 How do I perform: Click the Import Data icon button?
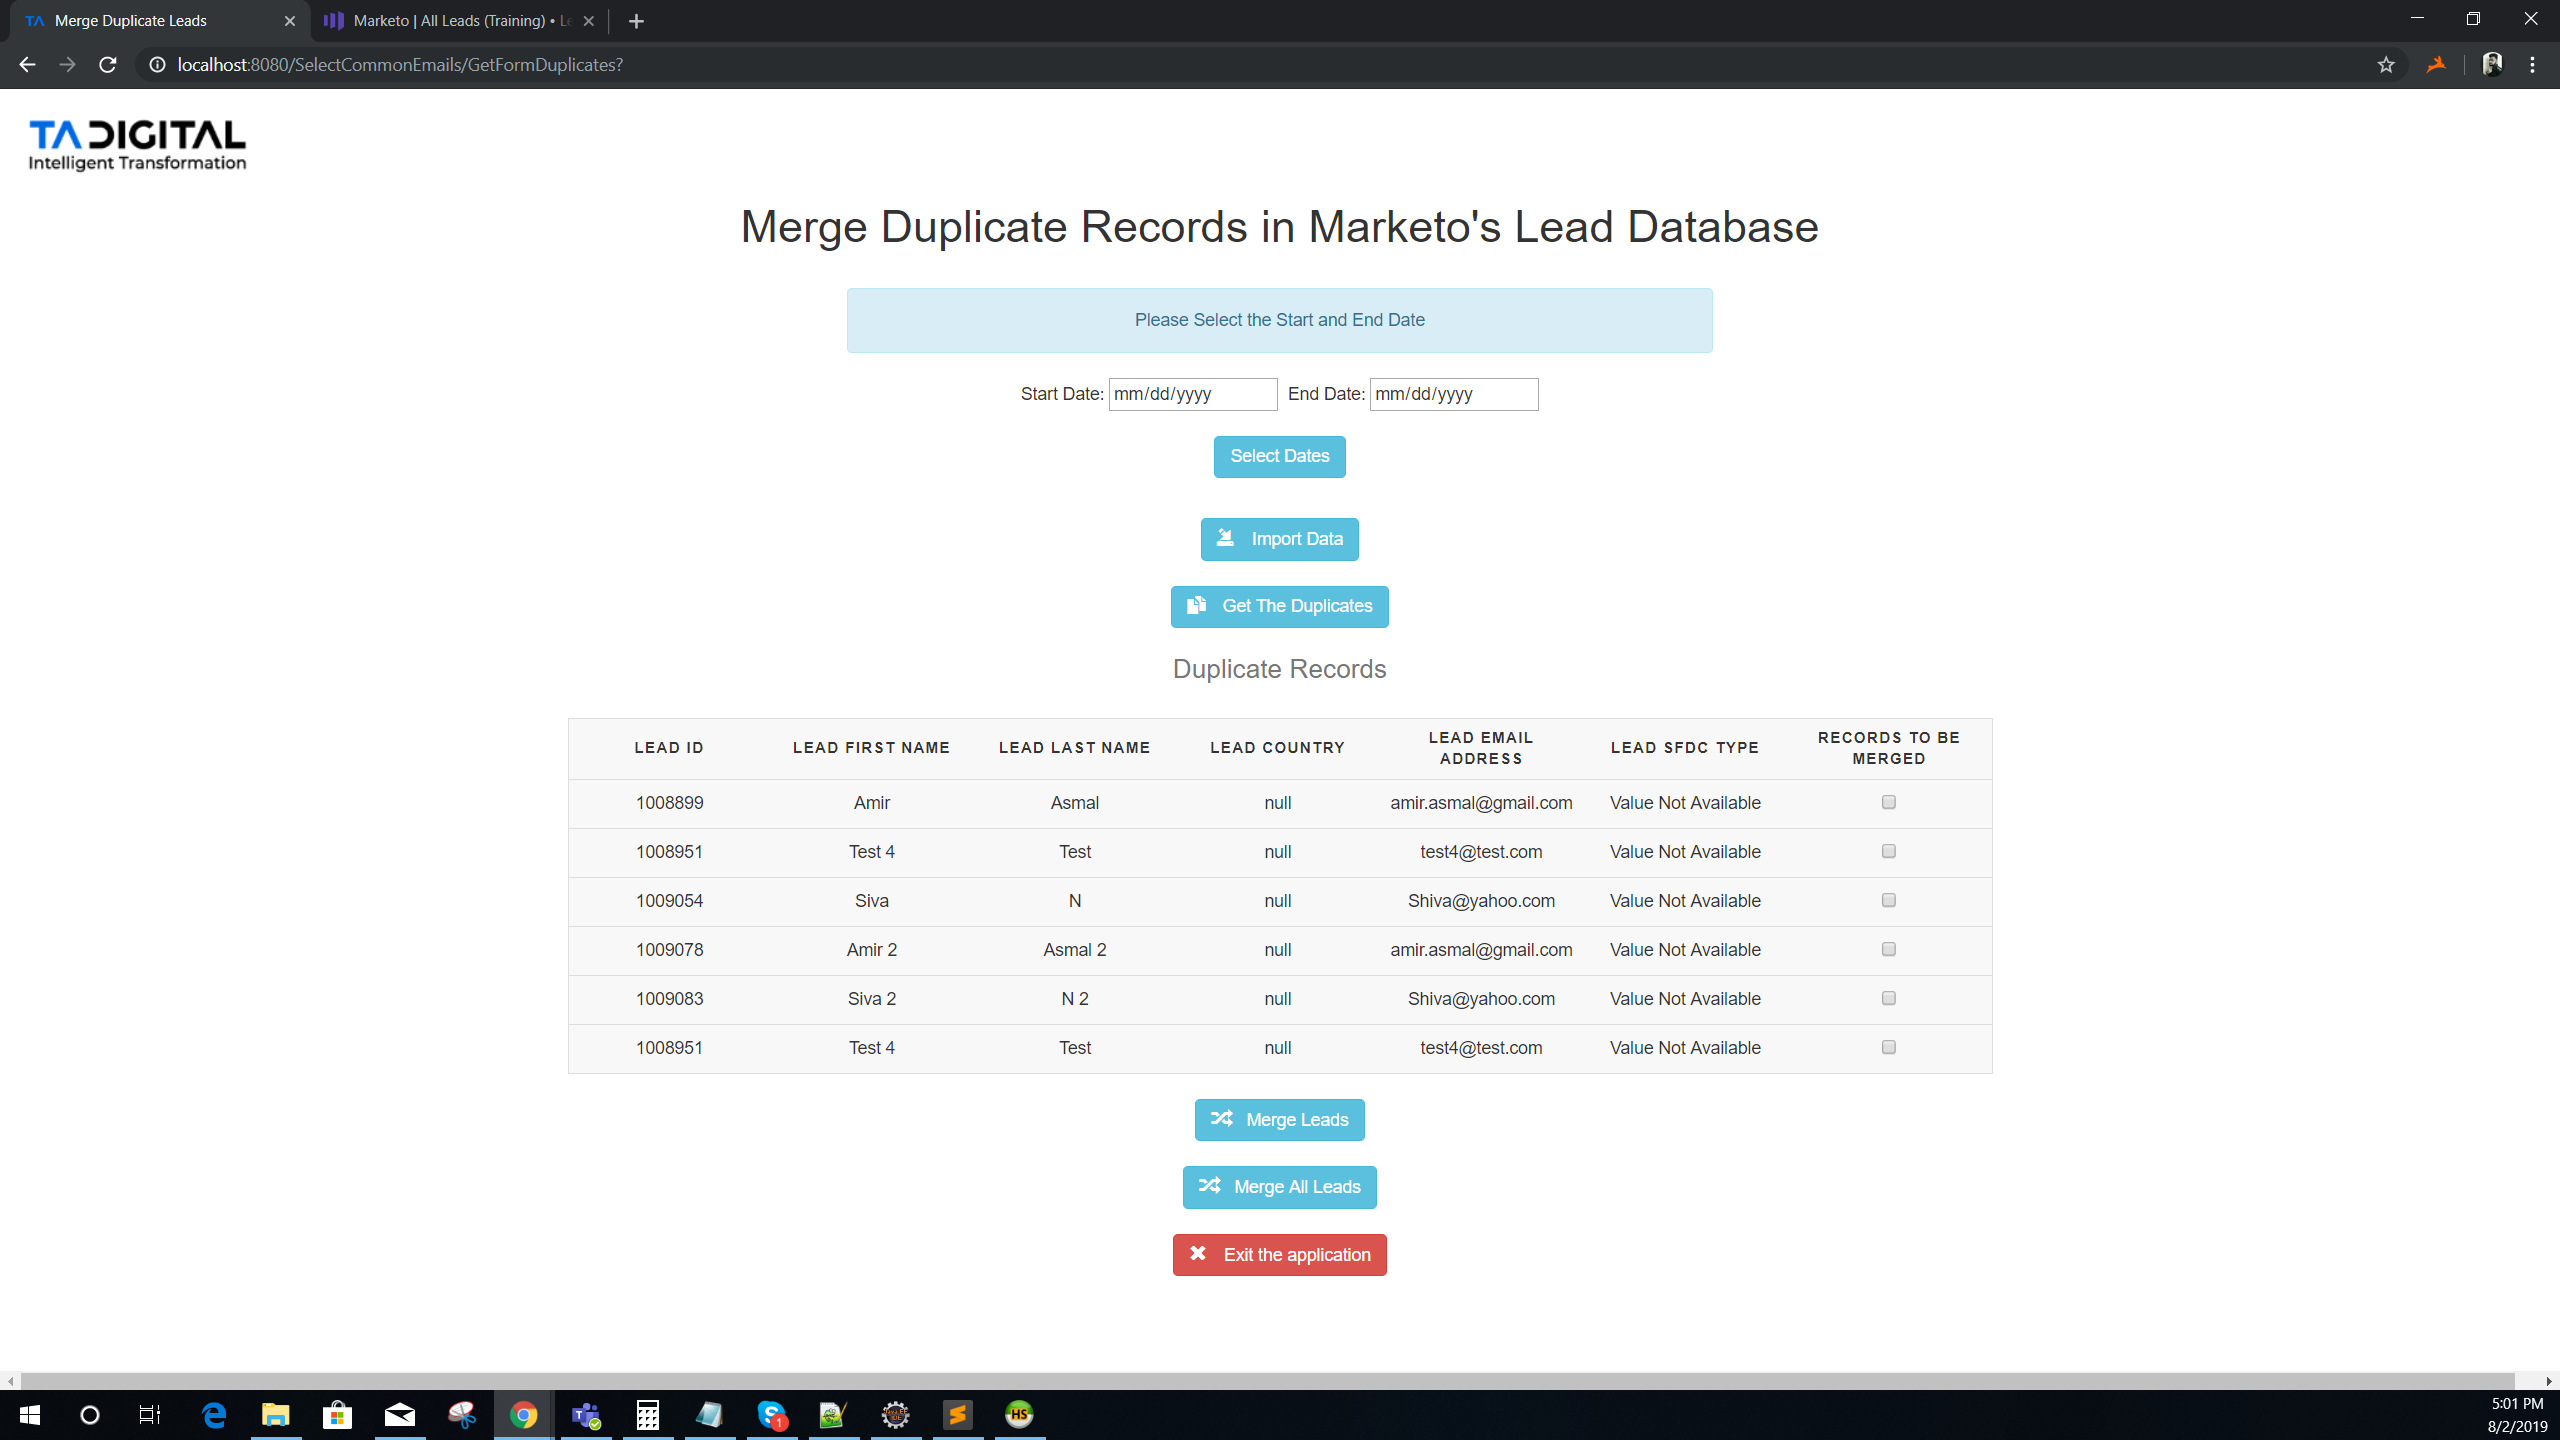point(1225,538)
